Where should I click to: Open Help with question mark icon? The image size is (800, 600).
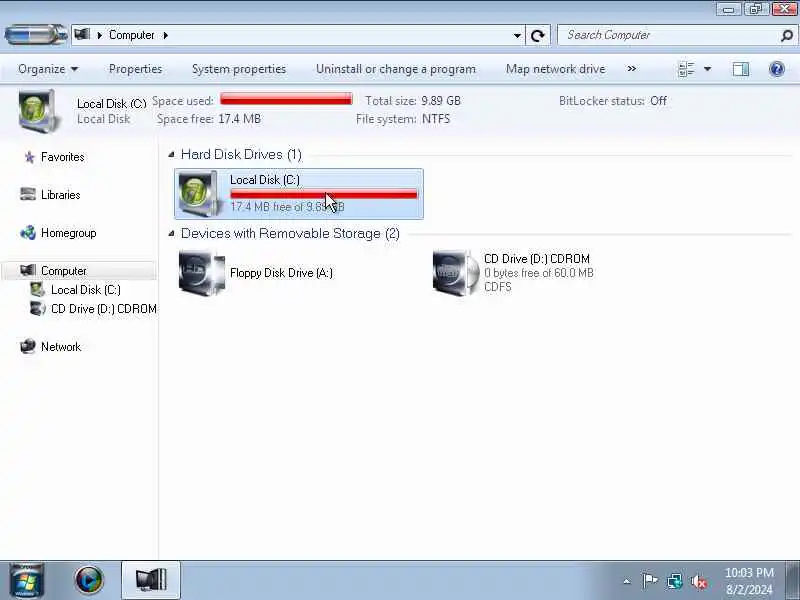click(777, 69)
